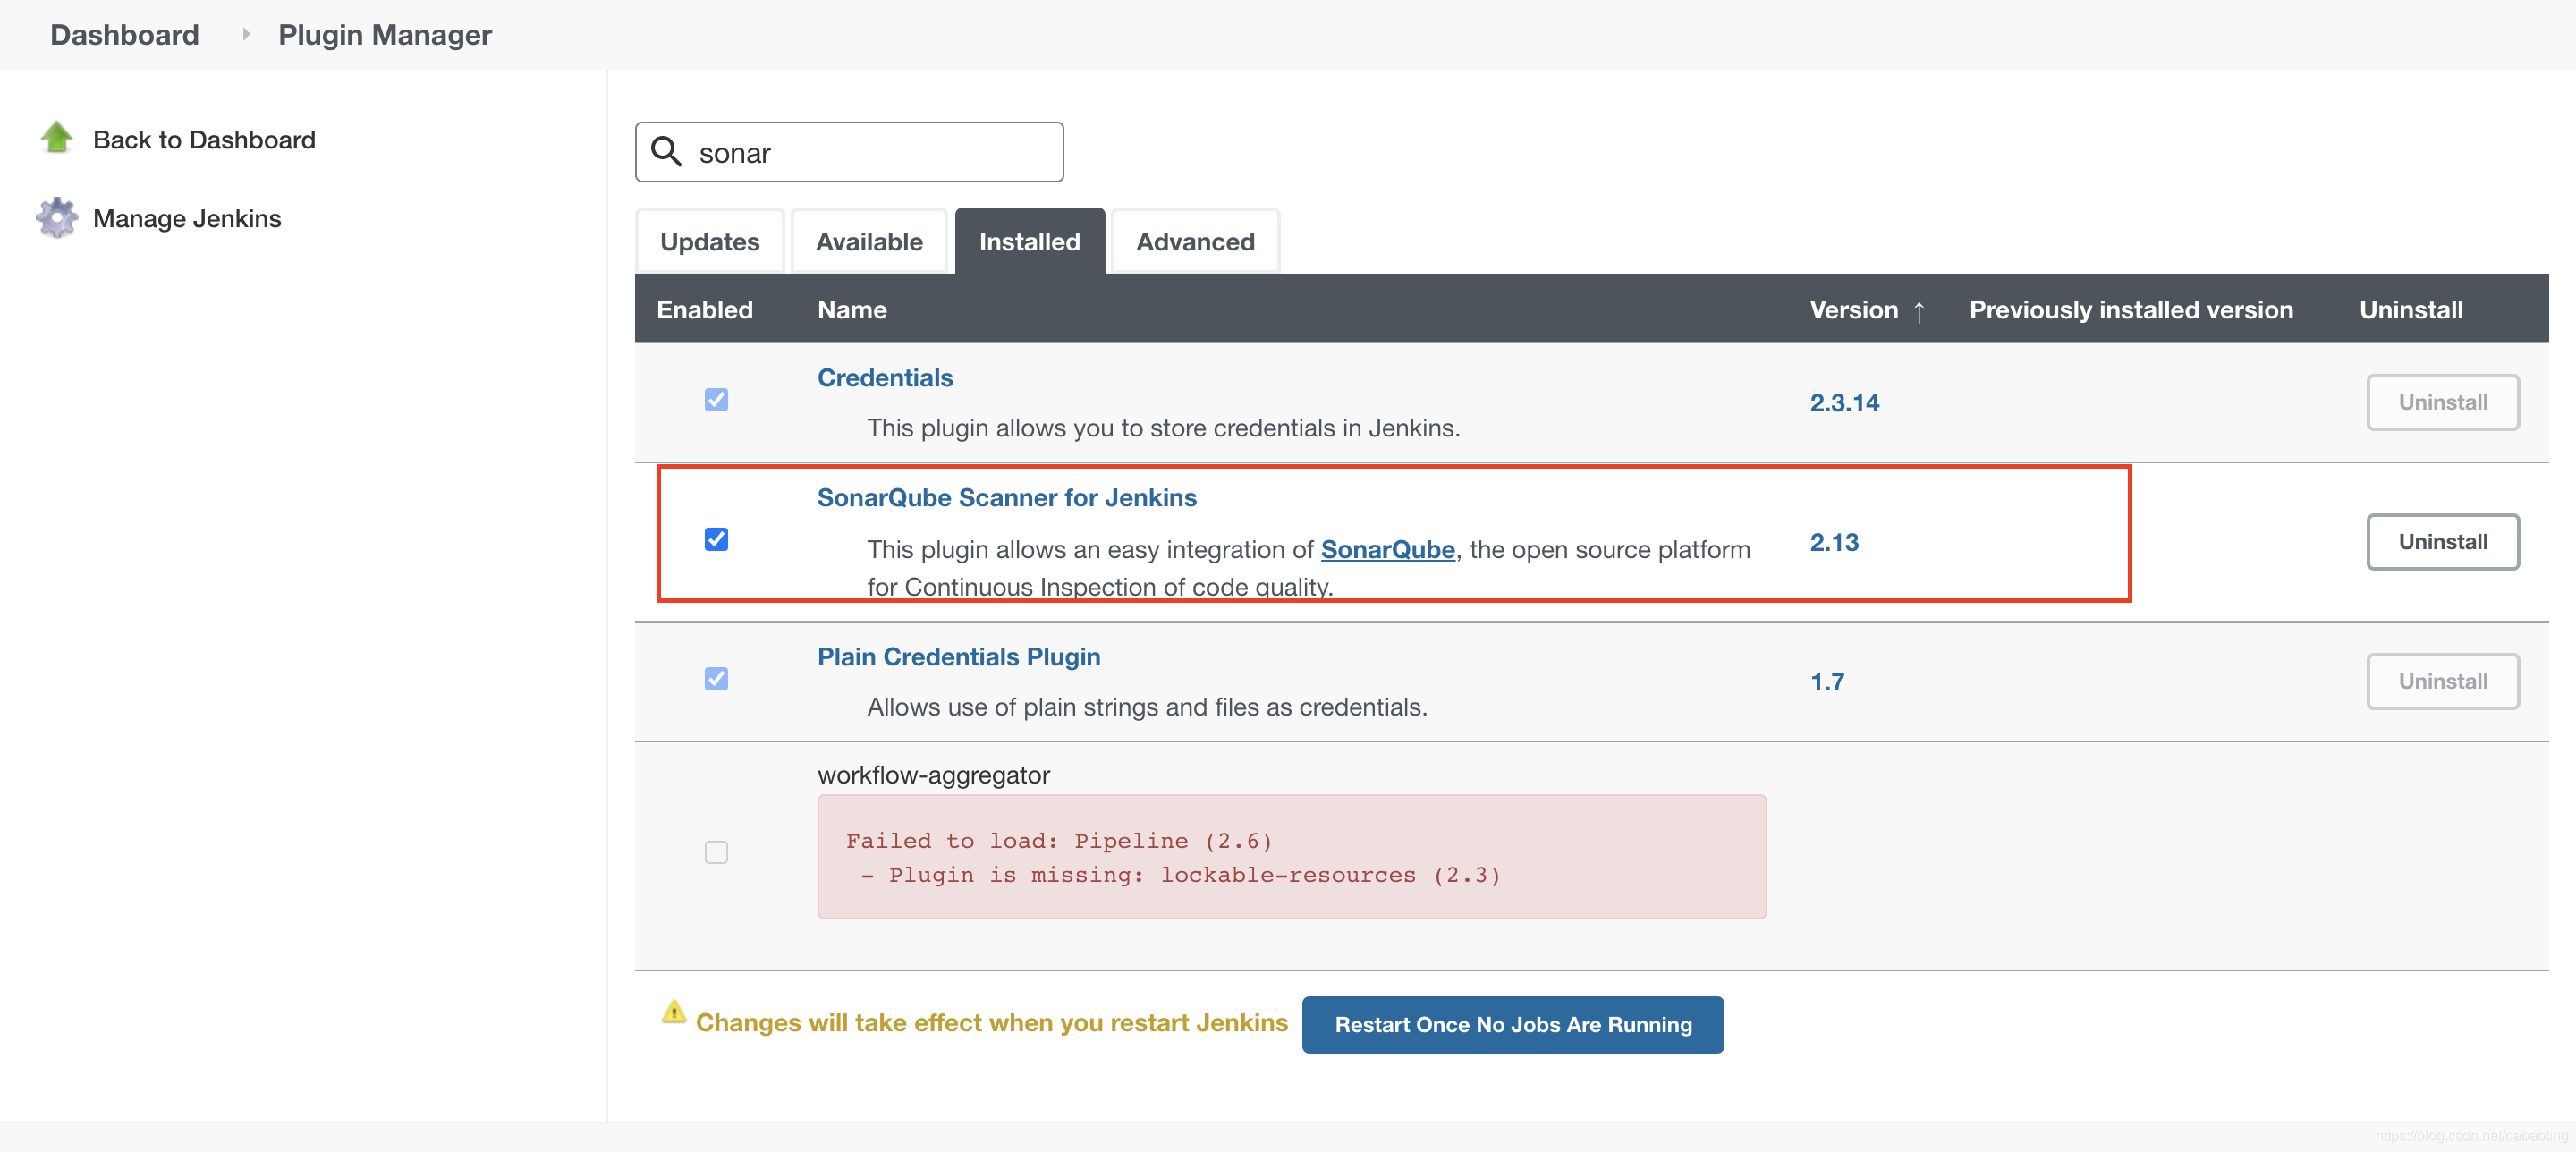Click the Plugin Manager breadcrumb

coord(385,35)
